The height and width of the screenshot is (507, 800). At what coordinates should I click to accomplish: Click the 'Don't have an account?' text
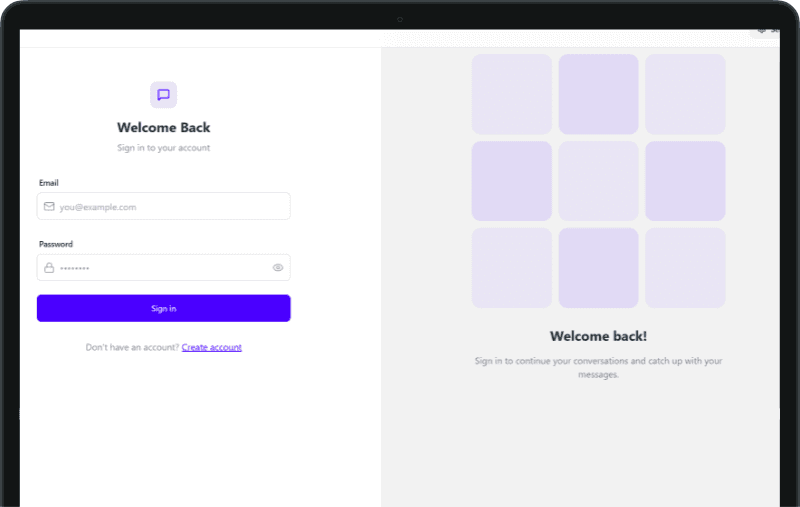click(132, 347)
